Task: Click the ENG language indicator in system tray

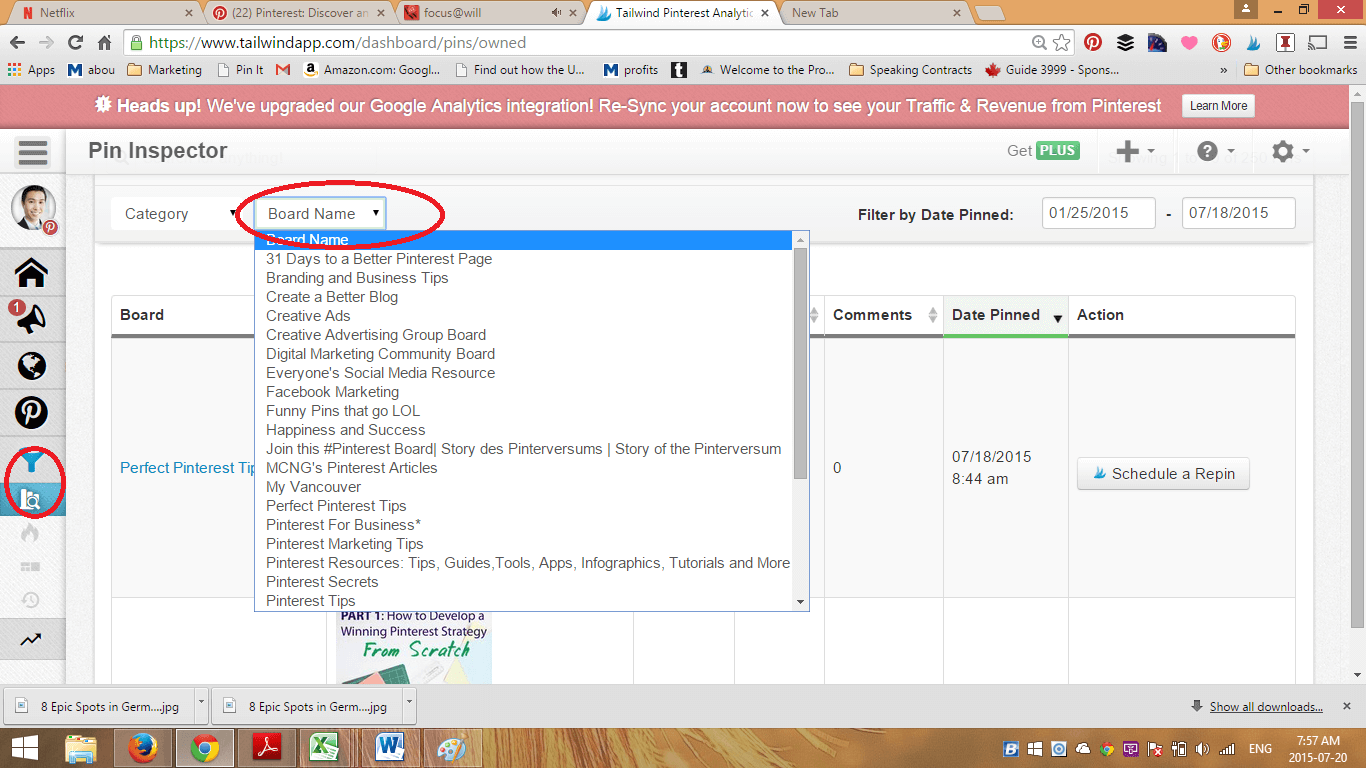Action: (1260, 749)
